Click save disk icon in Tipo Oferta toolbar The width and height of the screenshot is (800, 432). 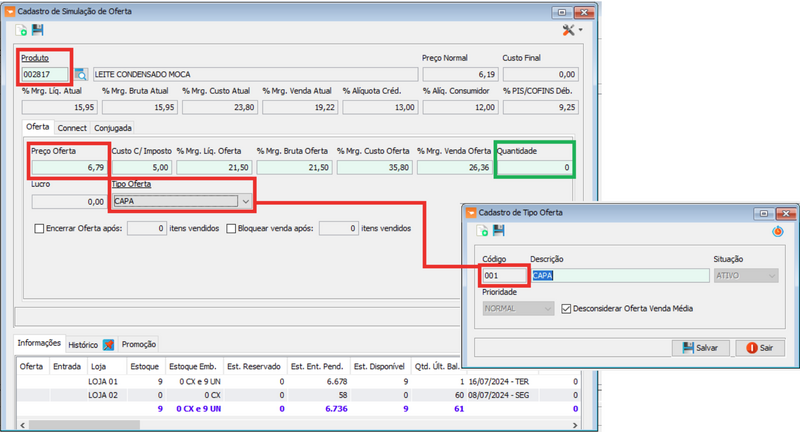click(498, 231)
